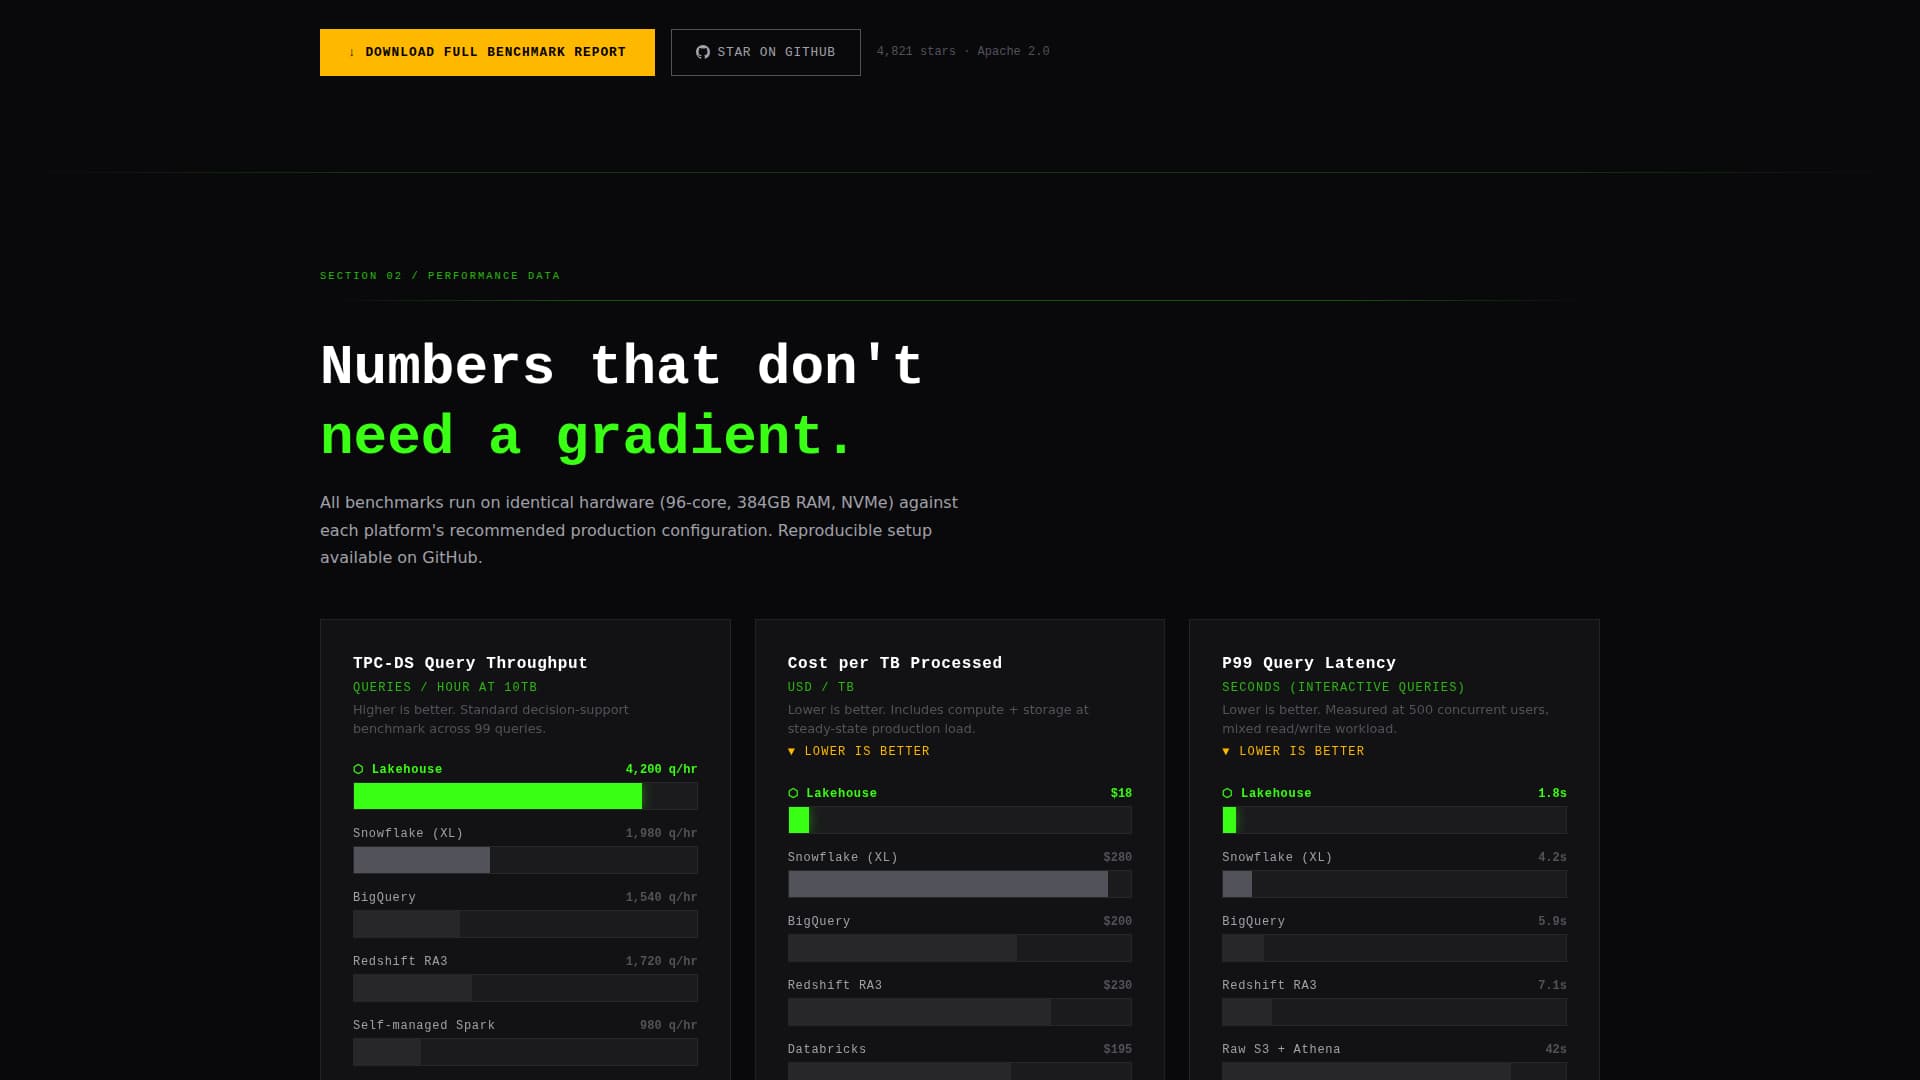1920x1080 pixels.
Task: Click the Lakehouse 4,200 q/hr green bar
Action: coord(498,796)
